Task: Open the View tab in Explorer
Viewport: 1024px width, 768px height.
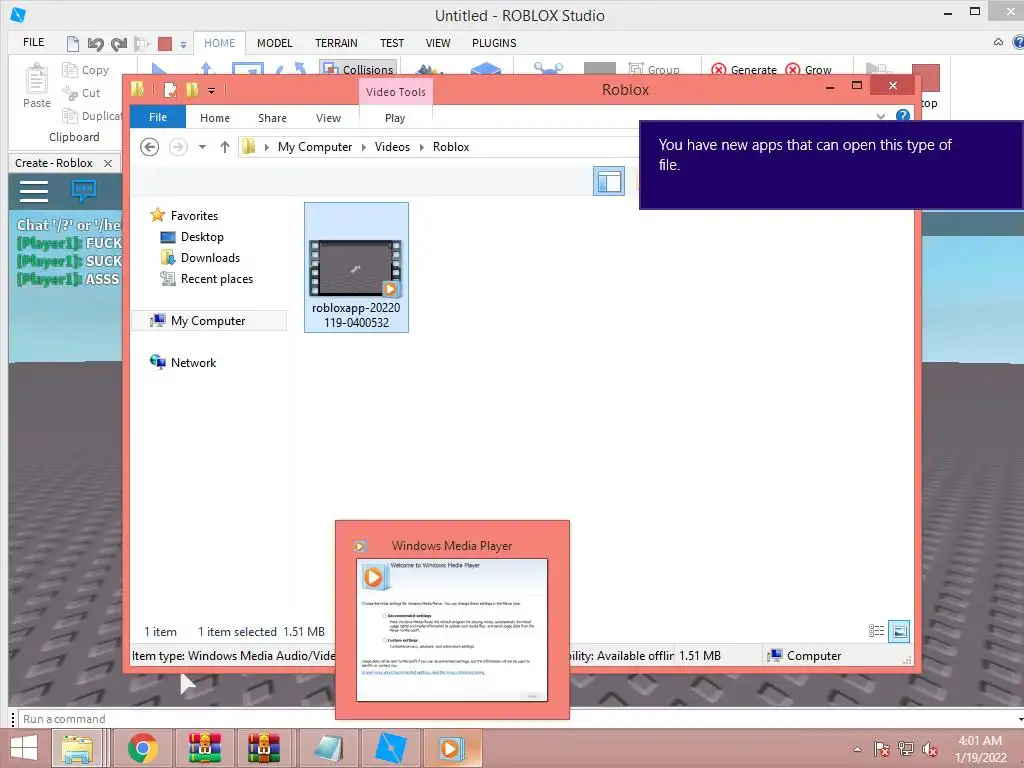Action: point(328,118)
